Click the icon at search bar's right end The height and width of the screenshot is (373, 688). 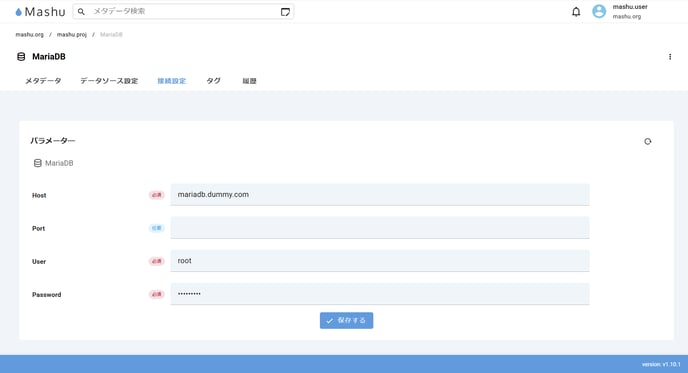tap(285, 12)
